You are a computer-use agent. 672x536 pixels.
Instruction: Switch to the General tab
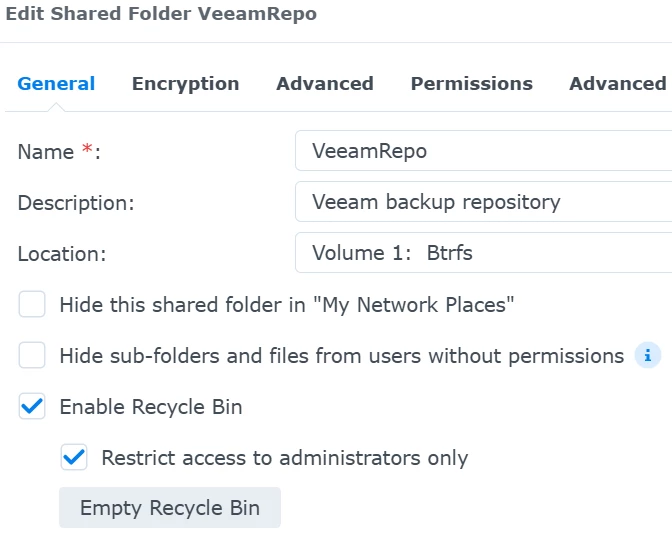(x=56, y=84)
